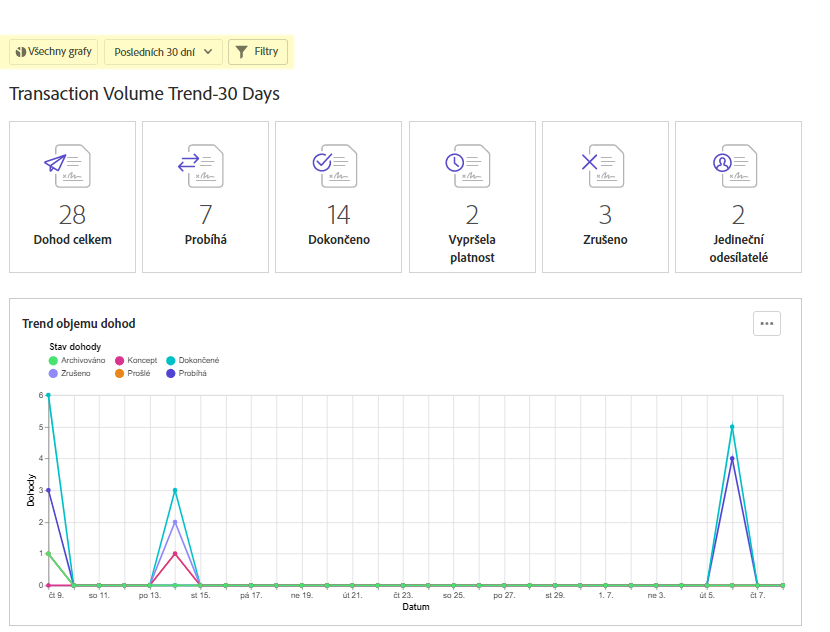
Task: Open the Posledních 30 dní dropdown
Action: point(163,52)
